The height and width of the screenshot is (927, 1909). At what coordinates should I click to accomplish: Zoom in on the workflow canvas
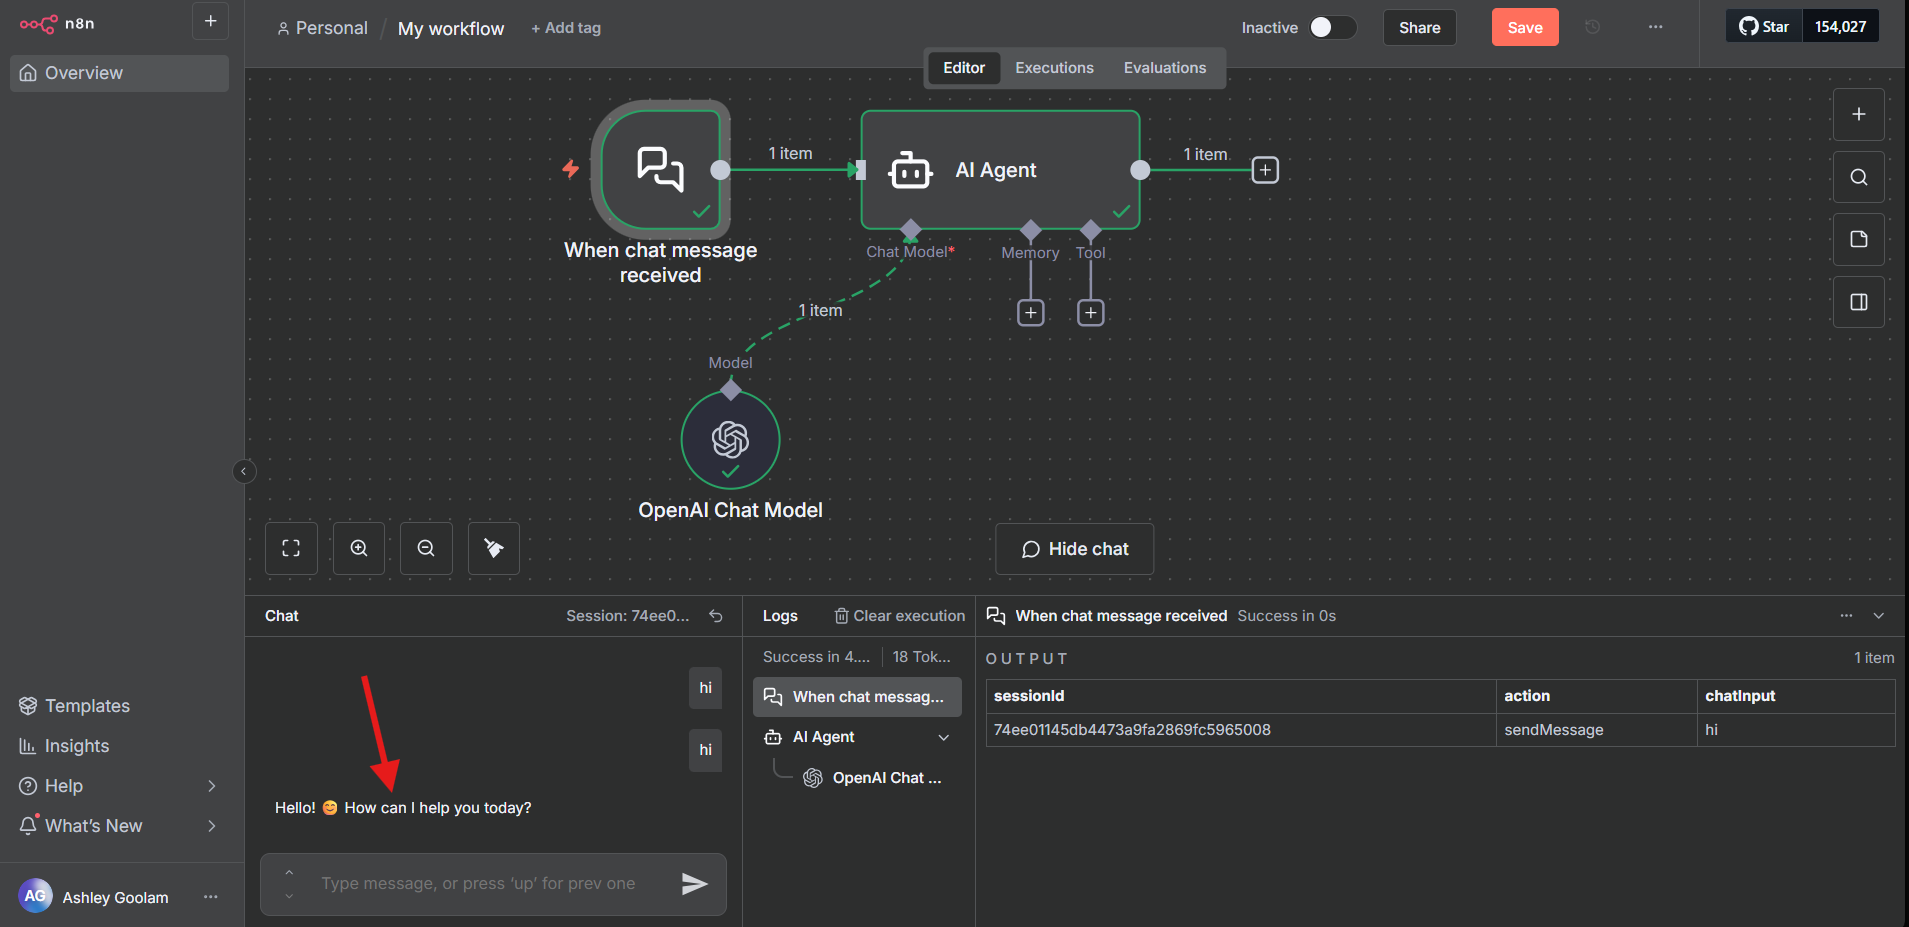pos(358,548)
